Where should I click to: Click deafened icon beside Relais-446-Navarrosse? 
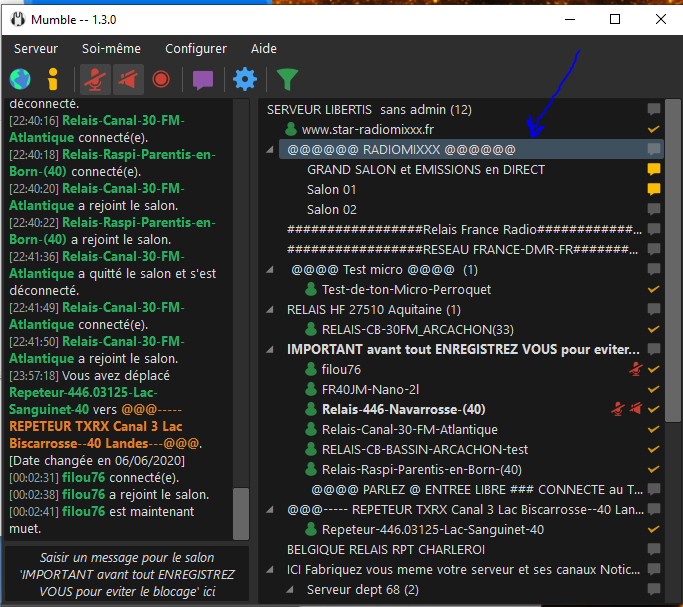pos(636,409)
